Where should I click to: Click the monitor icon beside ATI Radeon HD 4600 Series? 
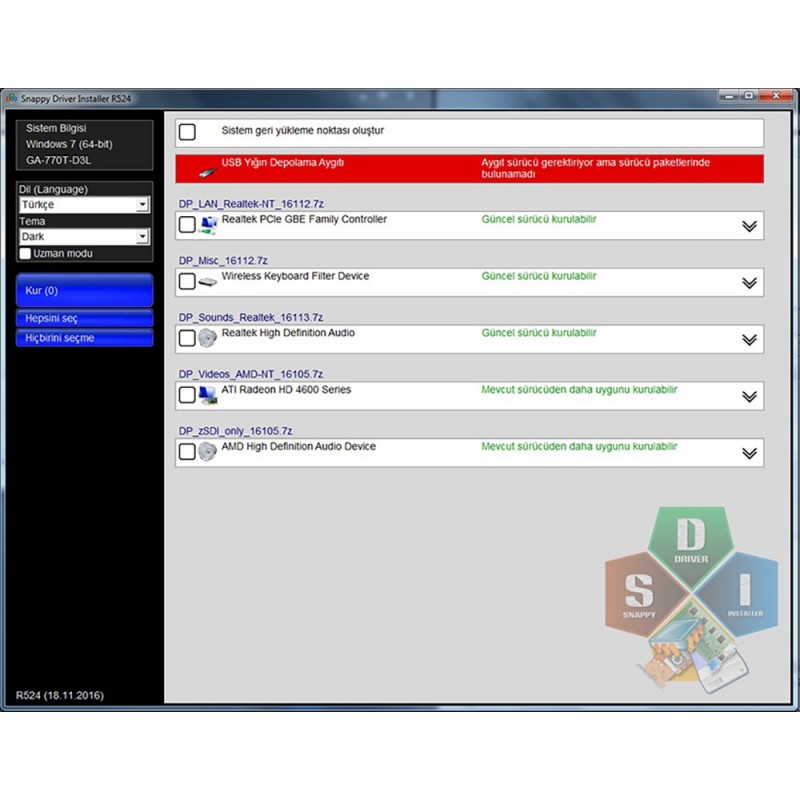pos(208,395)
